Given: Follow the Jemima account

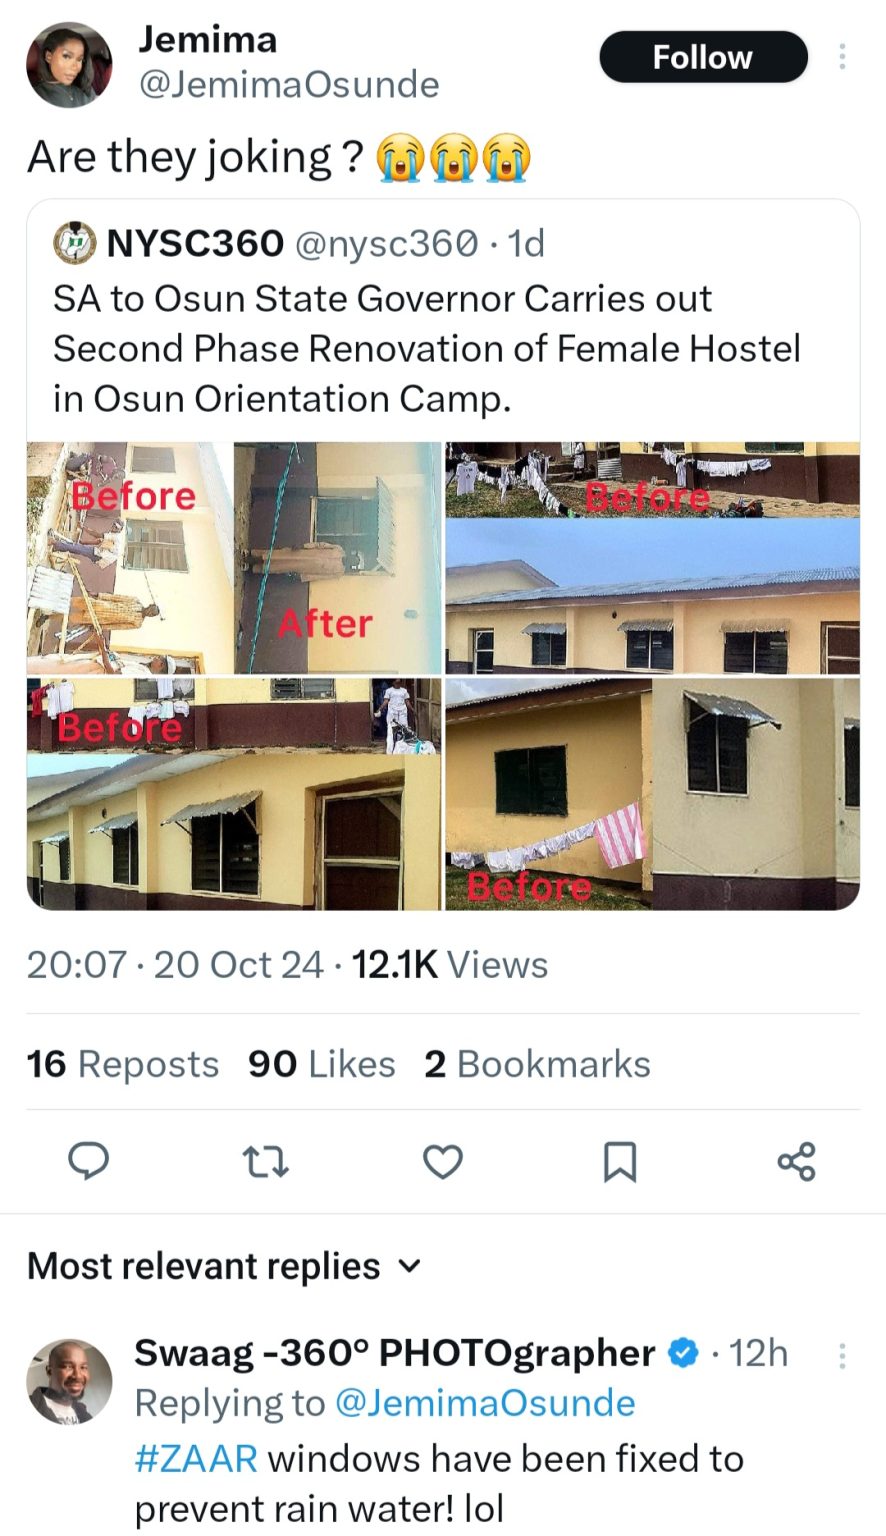Looking at the screenshot, I should point(703,57).
